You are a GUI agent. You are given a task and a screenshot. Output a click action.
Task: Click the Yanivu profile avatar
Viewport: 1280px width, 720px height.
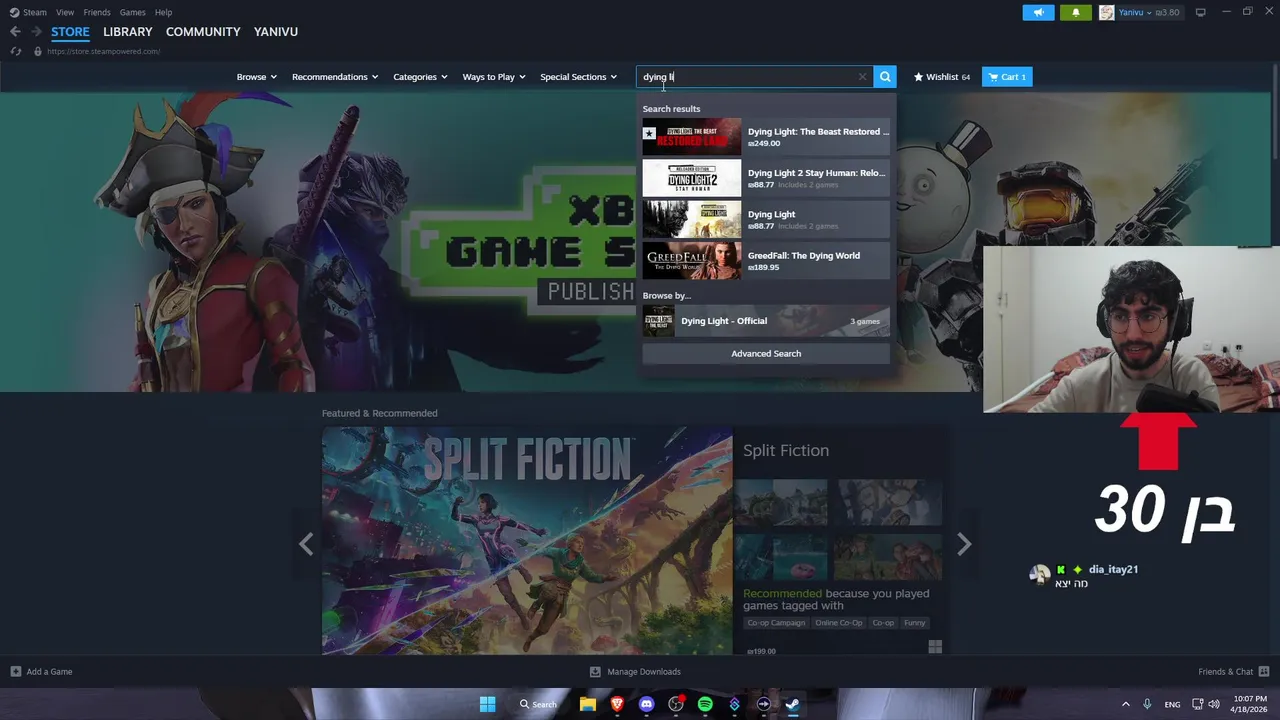(1106, 12)
